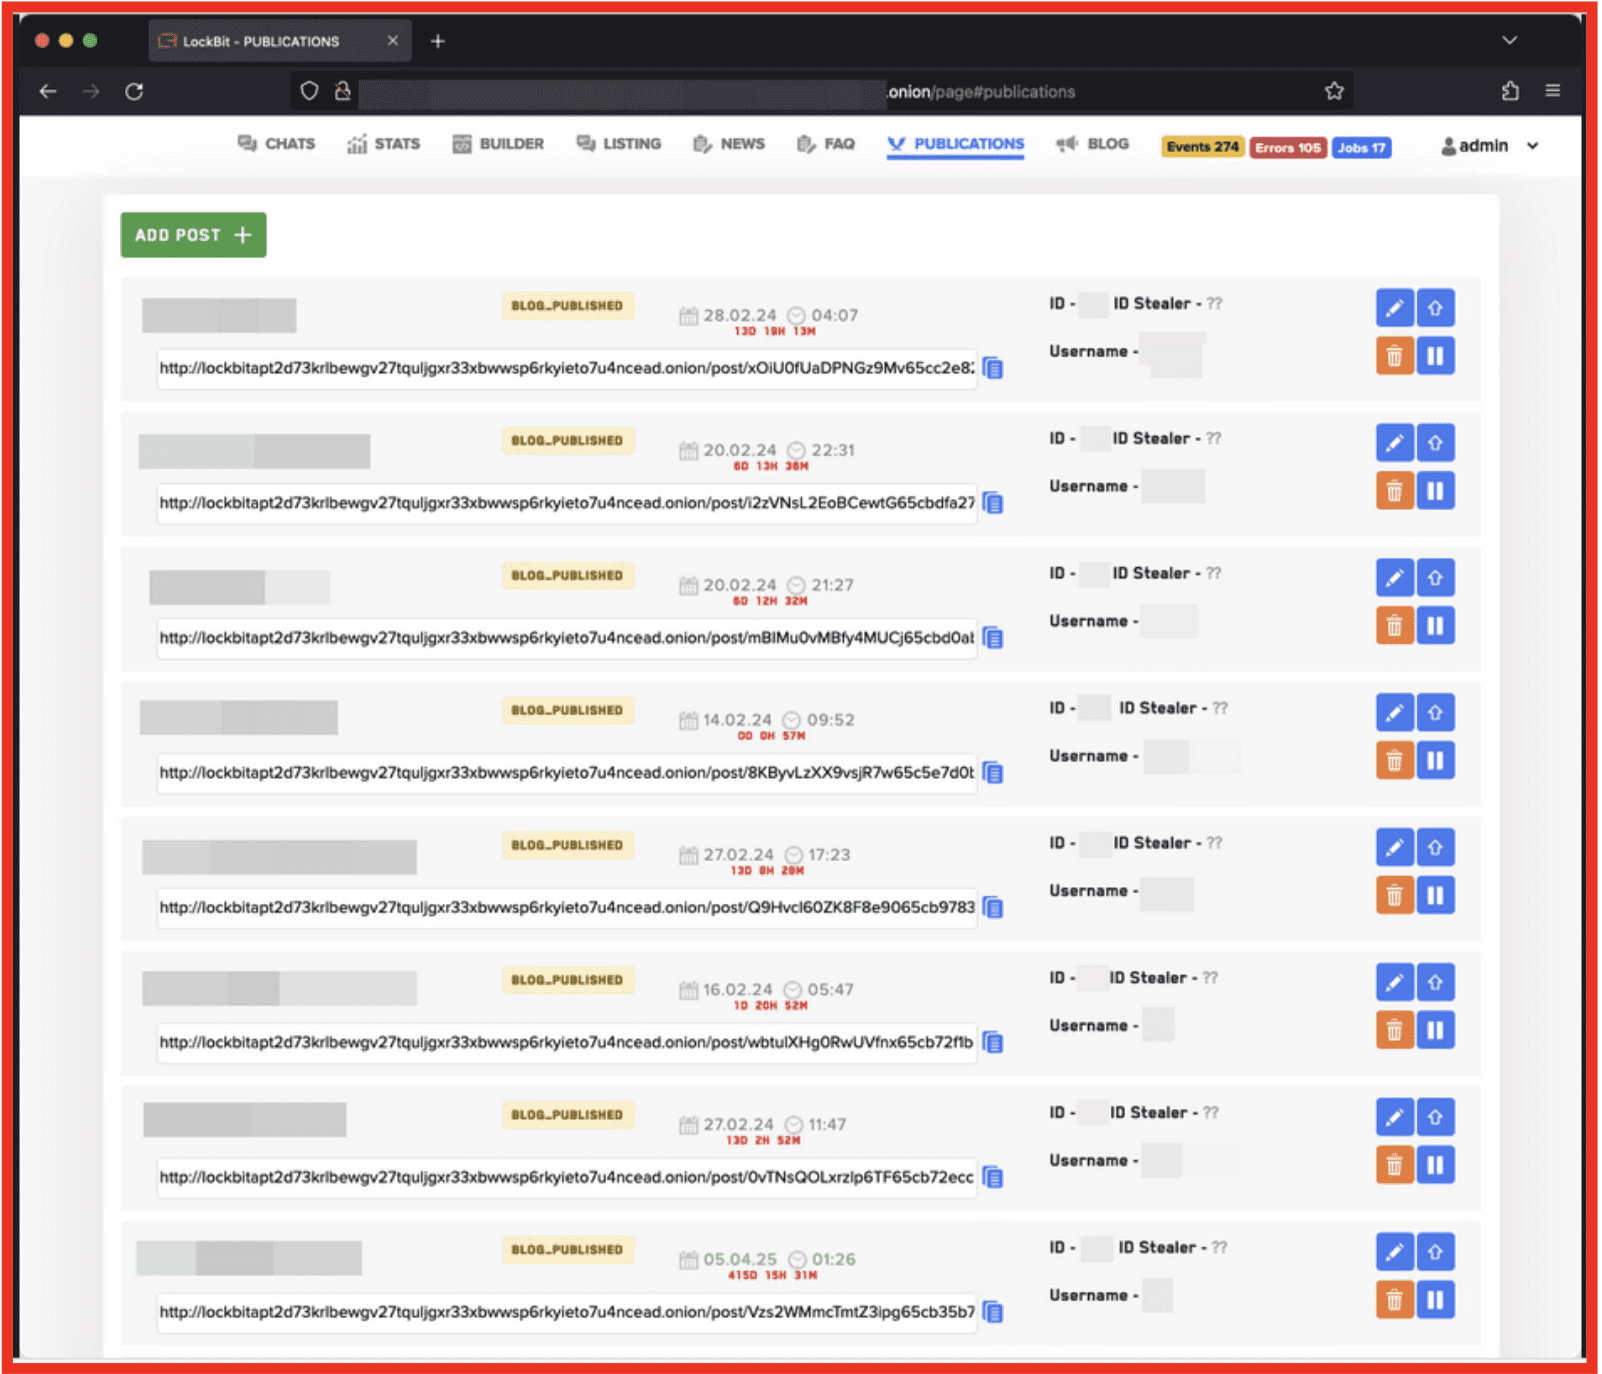The image size is (1602, 1374).
Task: Click the up-arrow icon on the 05.04.25 post
Action: click(1435, 1252)
